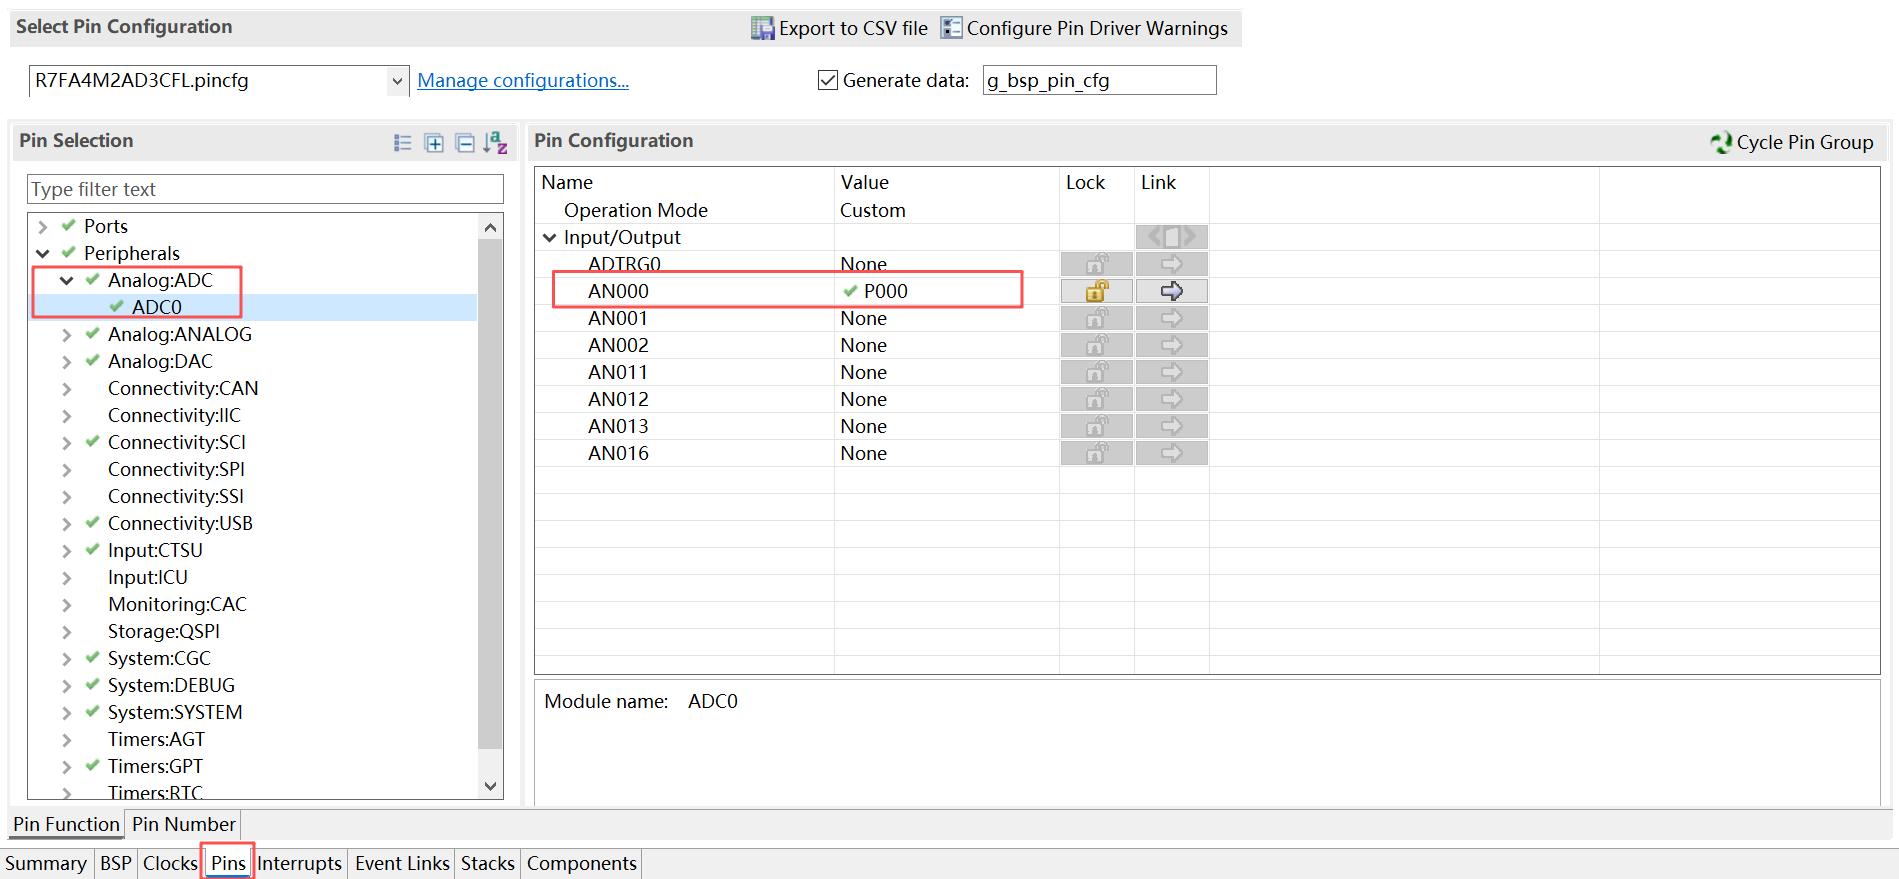Click the link arrow in AN001 row
This screenshot has height=879, width=1899.
tap(1172, 318)
